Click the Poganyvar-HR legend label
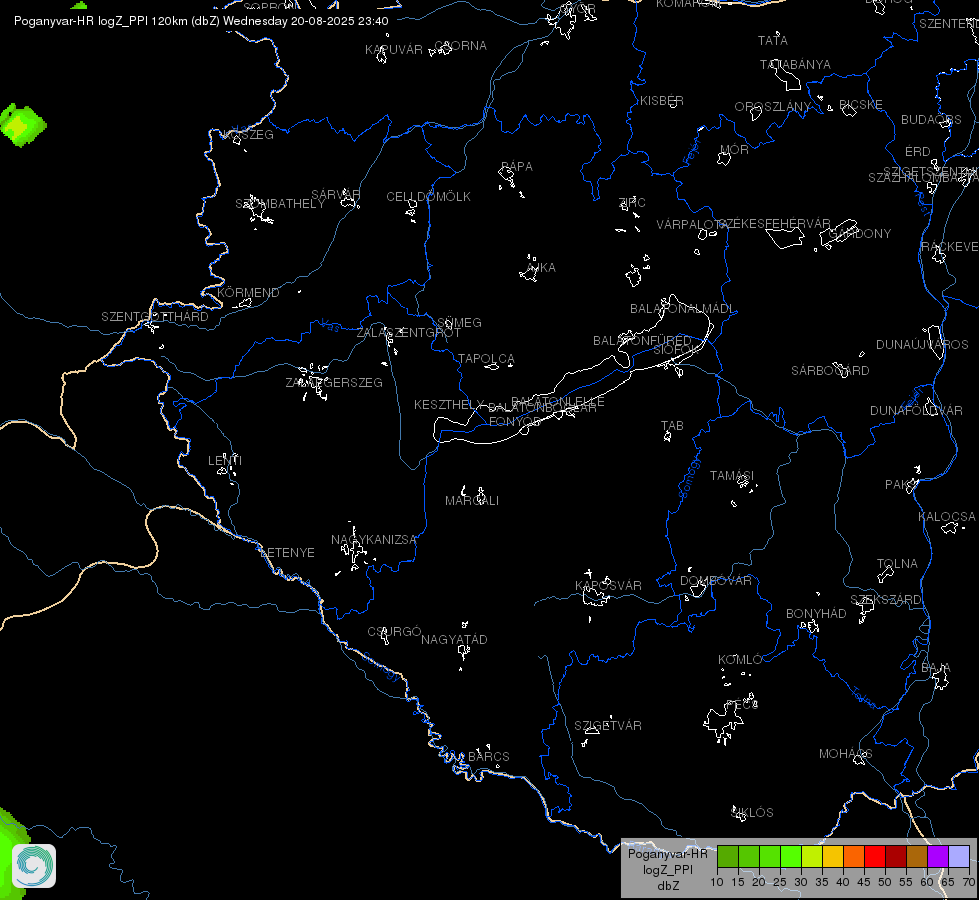 pyautogui.click(x=667, y=854)
